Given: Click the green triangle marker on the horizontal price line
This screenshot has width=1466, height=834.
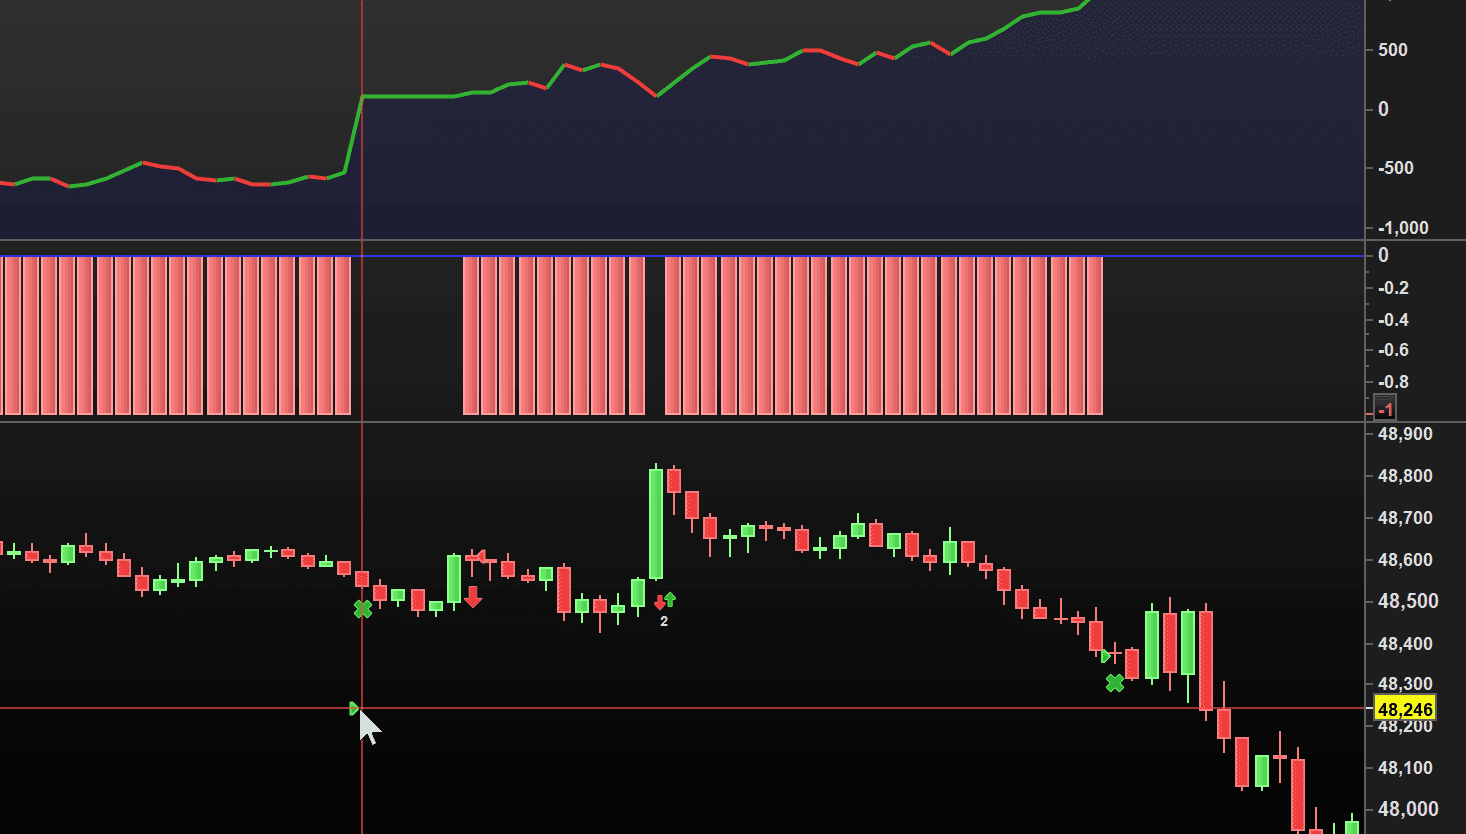Looking at the screenshot, I should pos(354,708).
